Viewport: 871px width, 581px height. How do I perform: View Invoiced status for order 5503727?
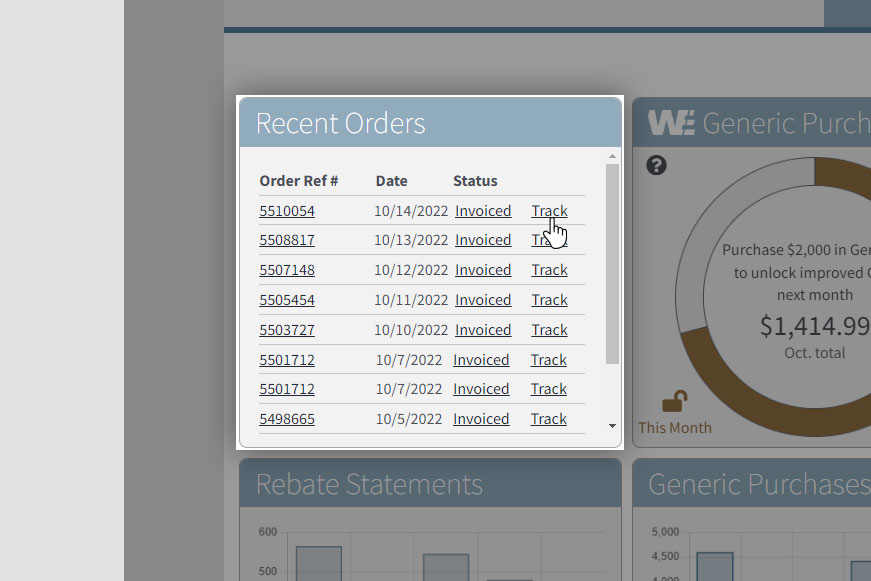pyautogui.click(x=483, y=330)
